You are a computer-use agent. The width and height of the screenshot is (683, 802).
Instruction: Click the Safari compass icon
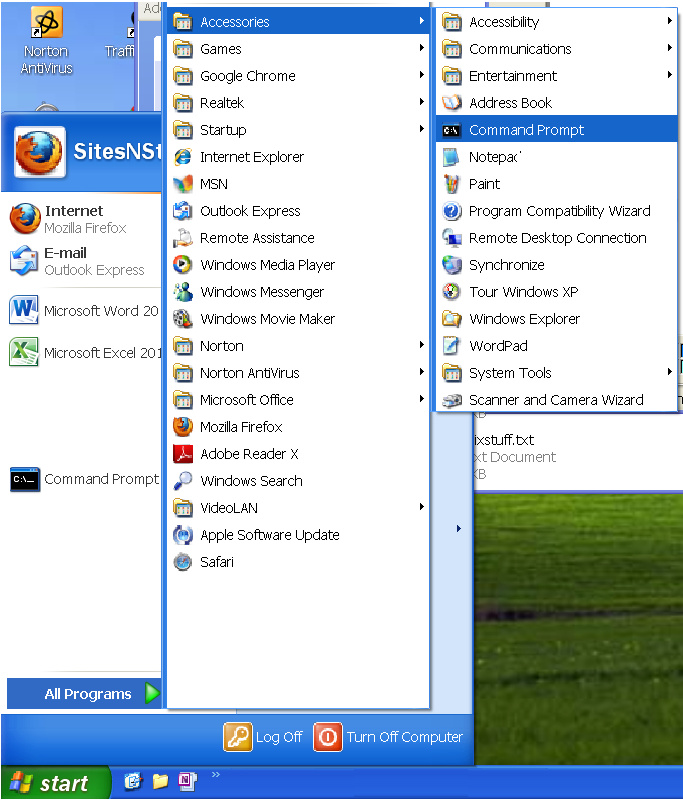pos(183,562)
